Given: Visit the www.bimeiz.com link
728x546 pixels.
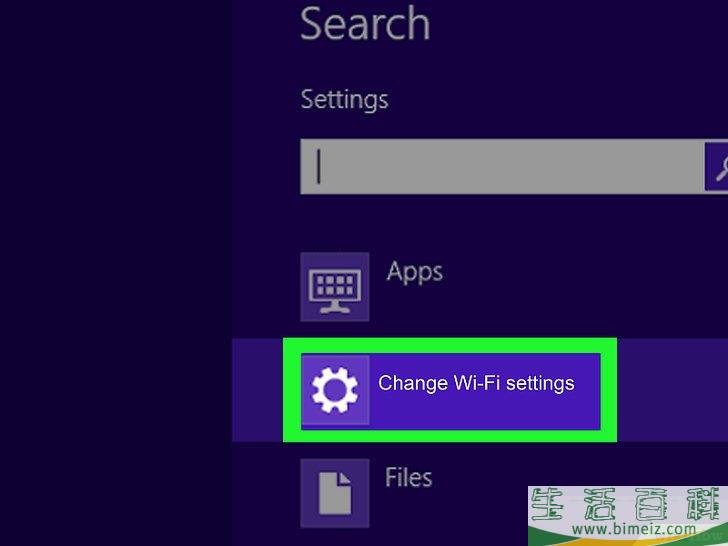Looking at the screenshot, I should point(627,529).
